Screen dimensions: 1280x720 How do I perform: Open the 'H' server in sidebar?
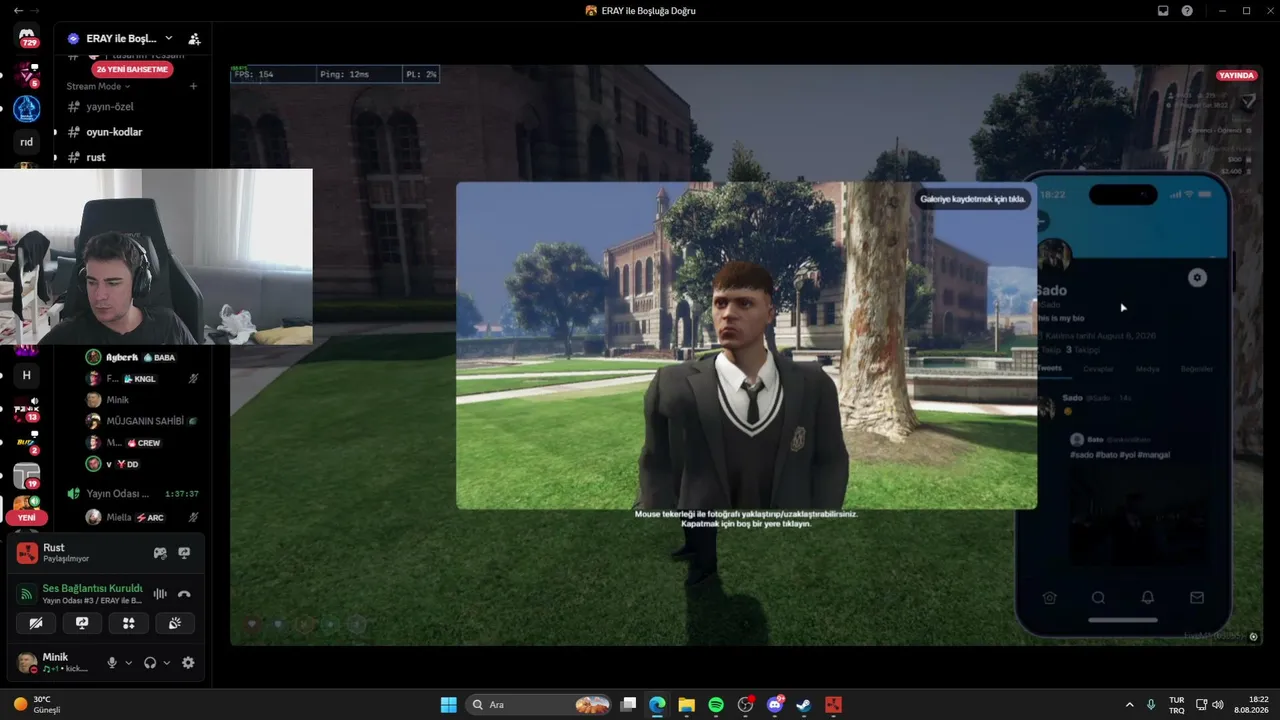tap(27, 375)
